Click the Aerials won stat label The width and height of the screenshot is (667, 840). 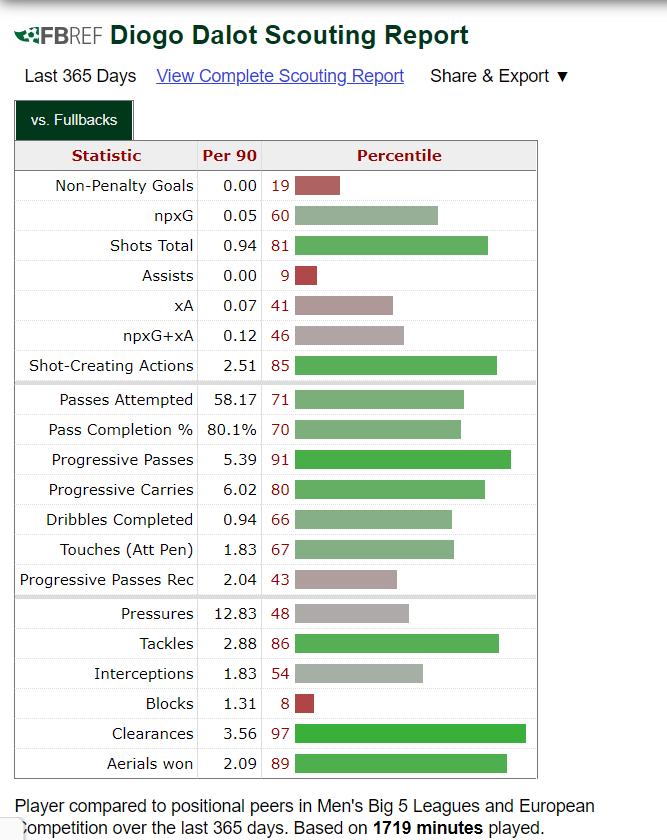(150, 764)
